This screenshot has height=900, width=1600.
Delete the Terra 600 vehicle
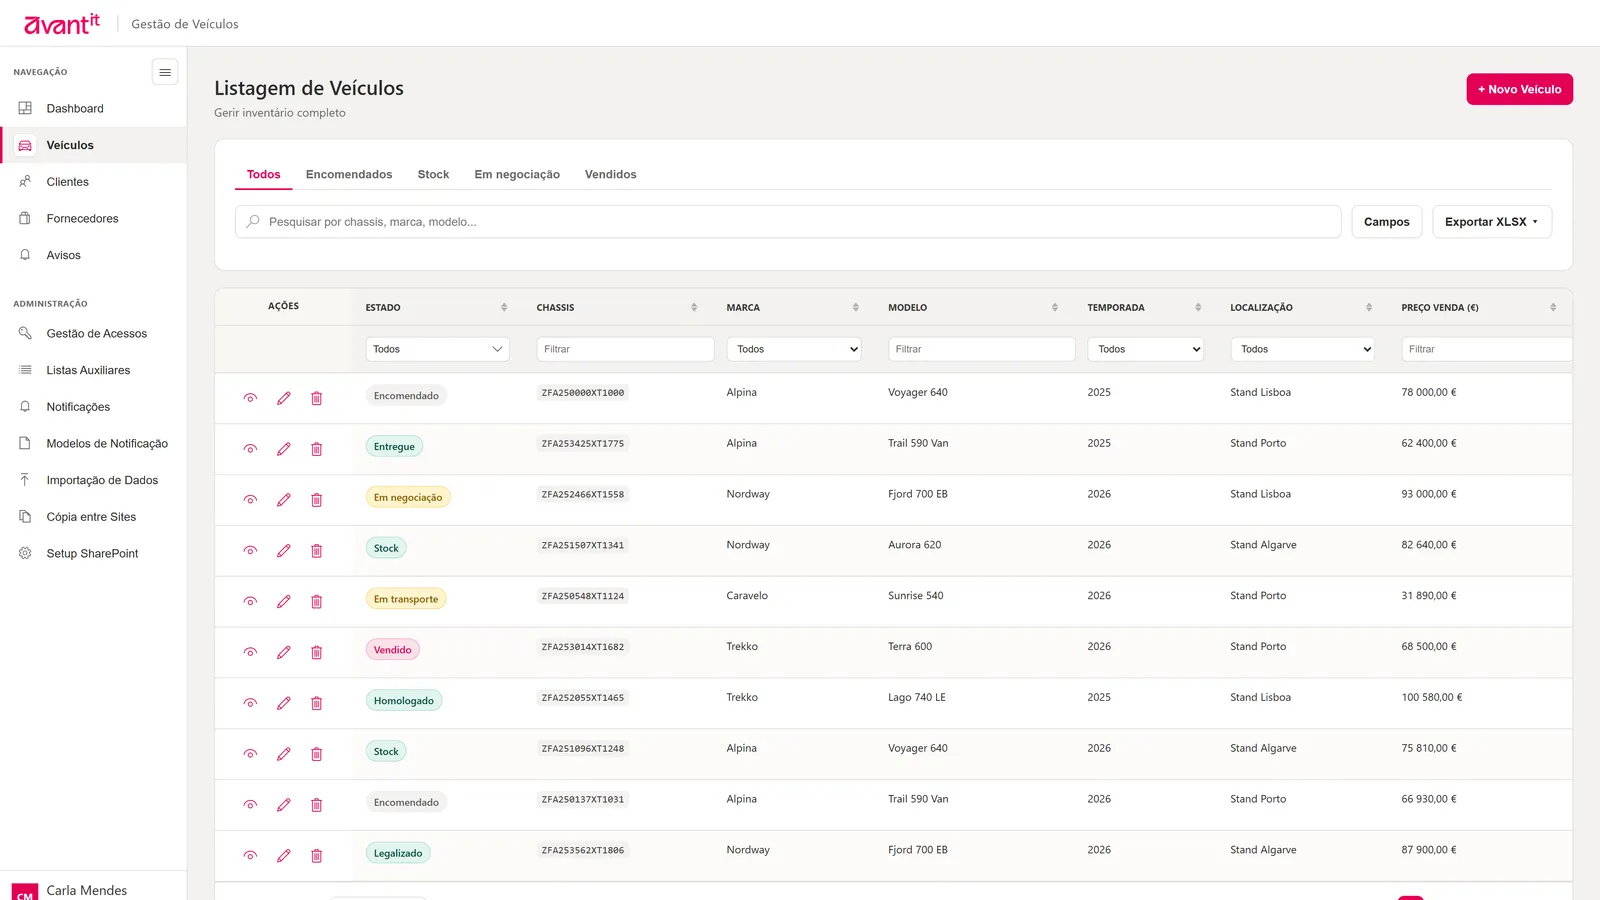coord(316,652)
